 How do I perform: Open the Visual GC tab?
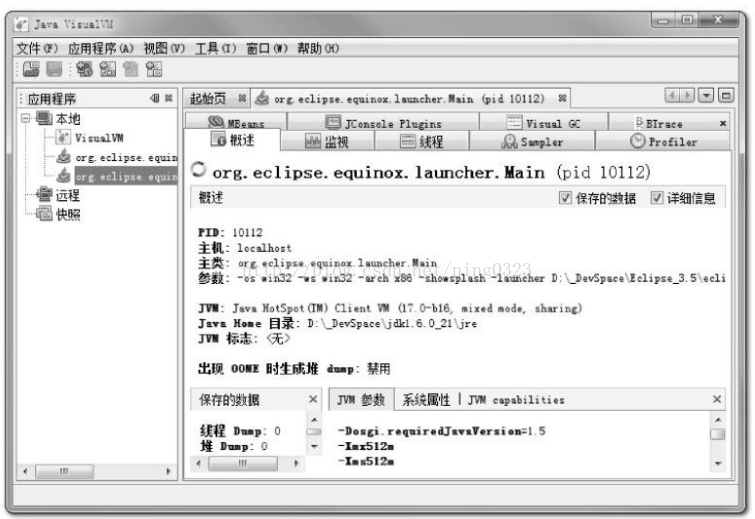tap(543, 123)
